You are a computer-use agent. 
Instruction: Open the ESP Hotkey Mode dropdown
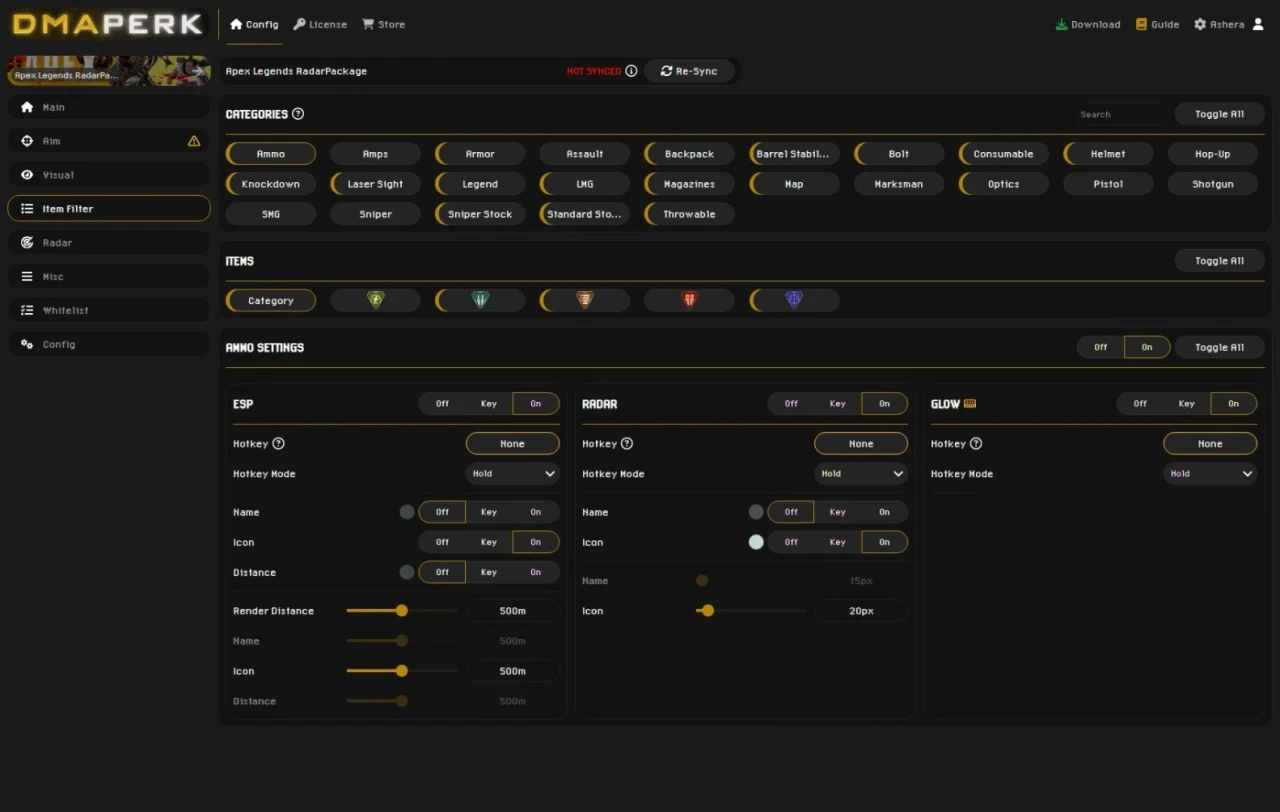pyautogui.click(x=512, y=473)
